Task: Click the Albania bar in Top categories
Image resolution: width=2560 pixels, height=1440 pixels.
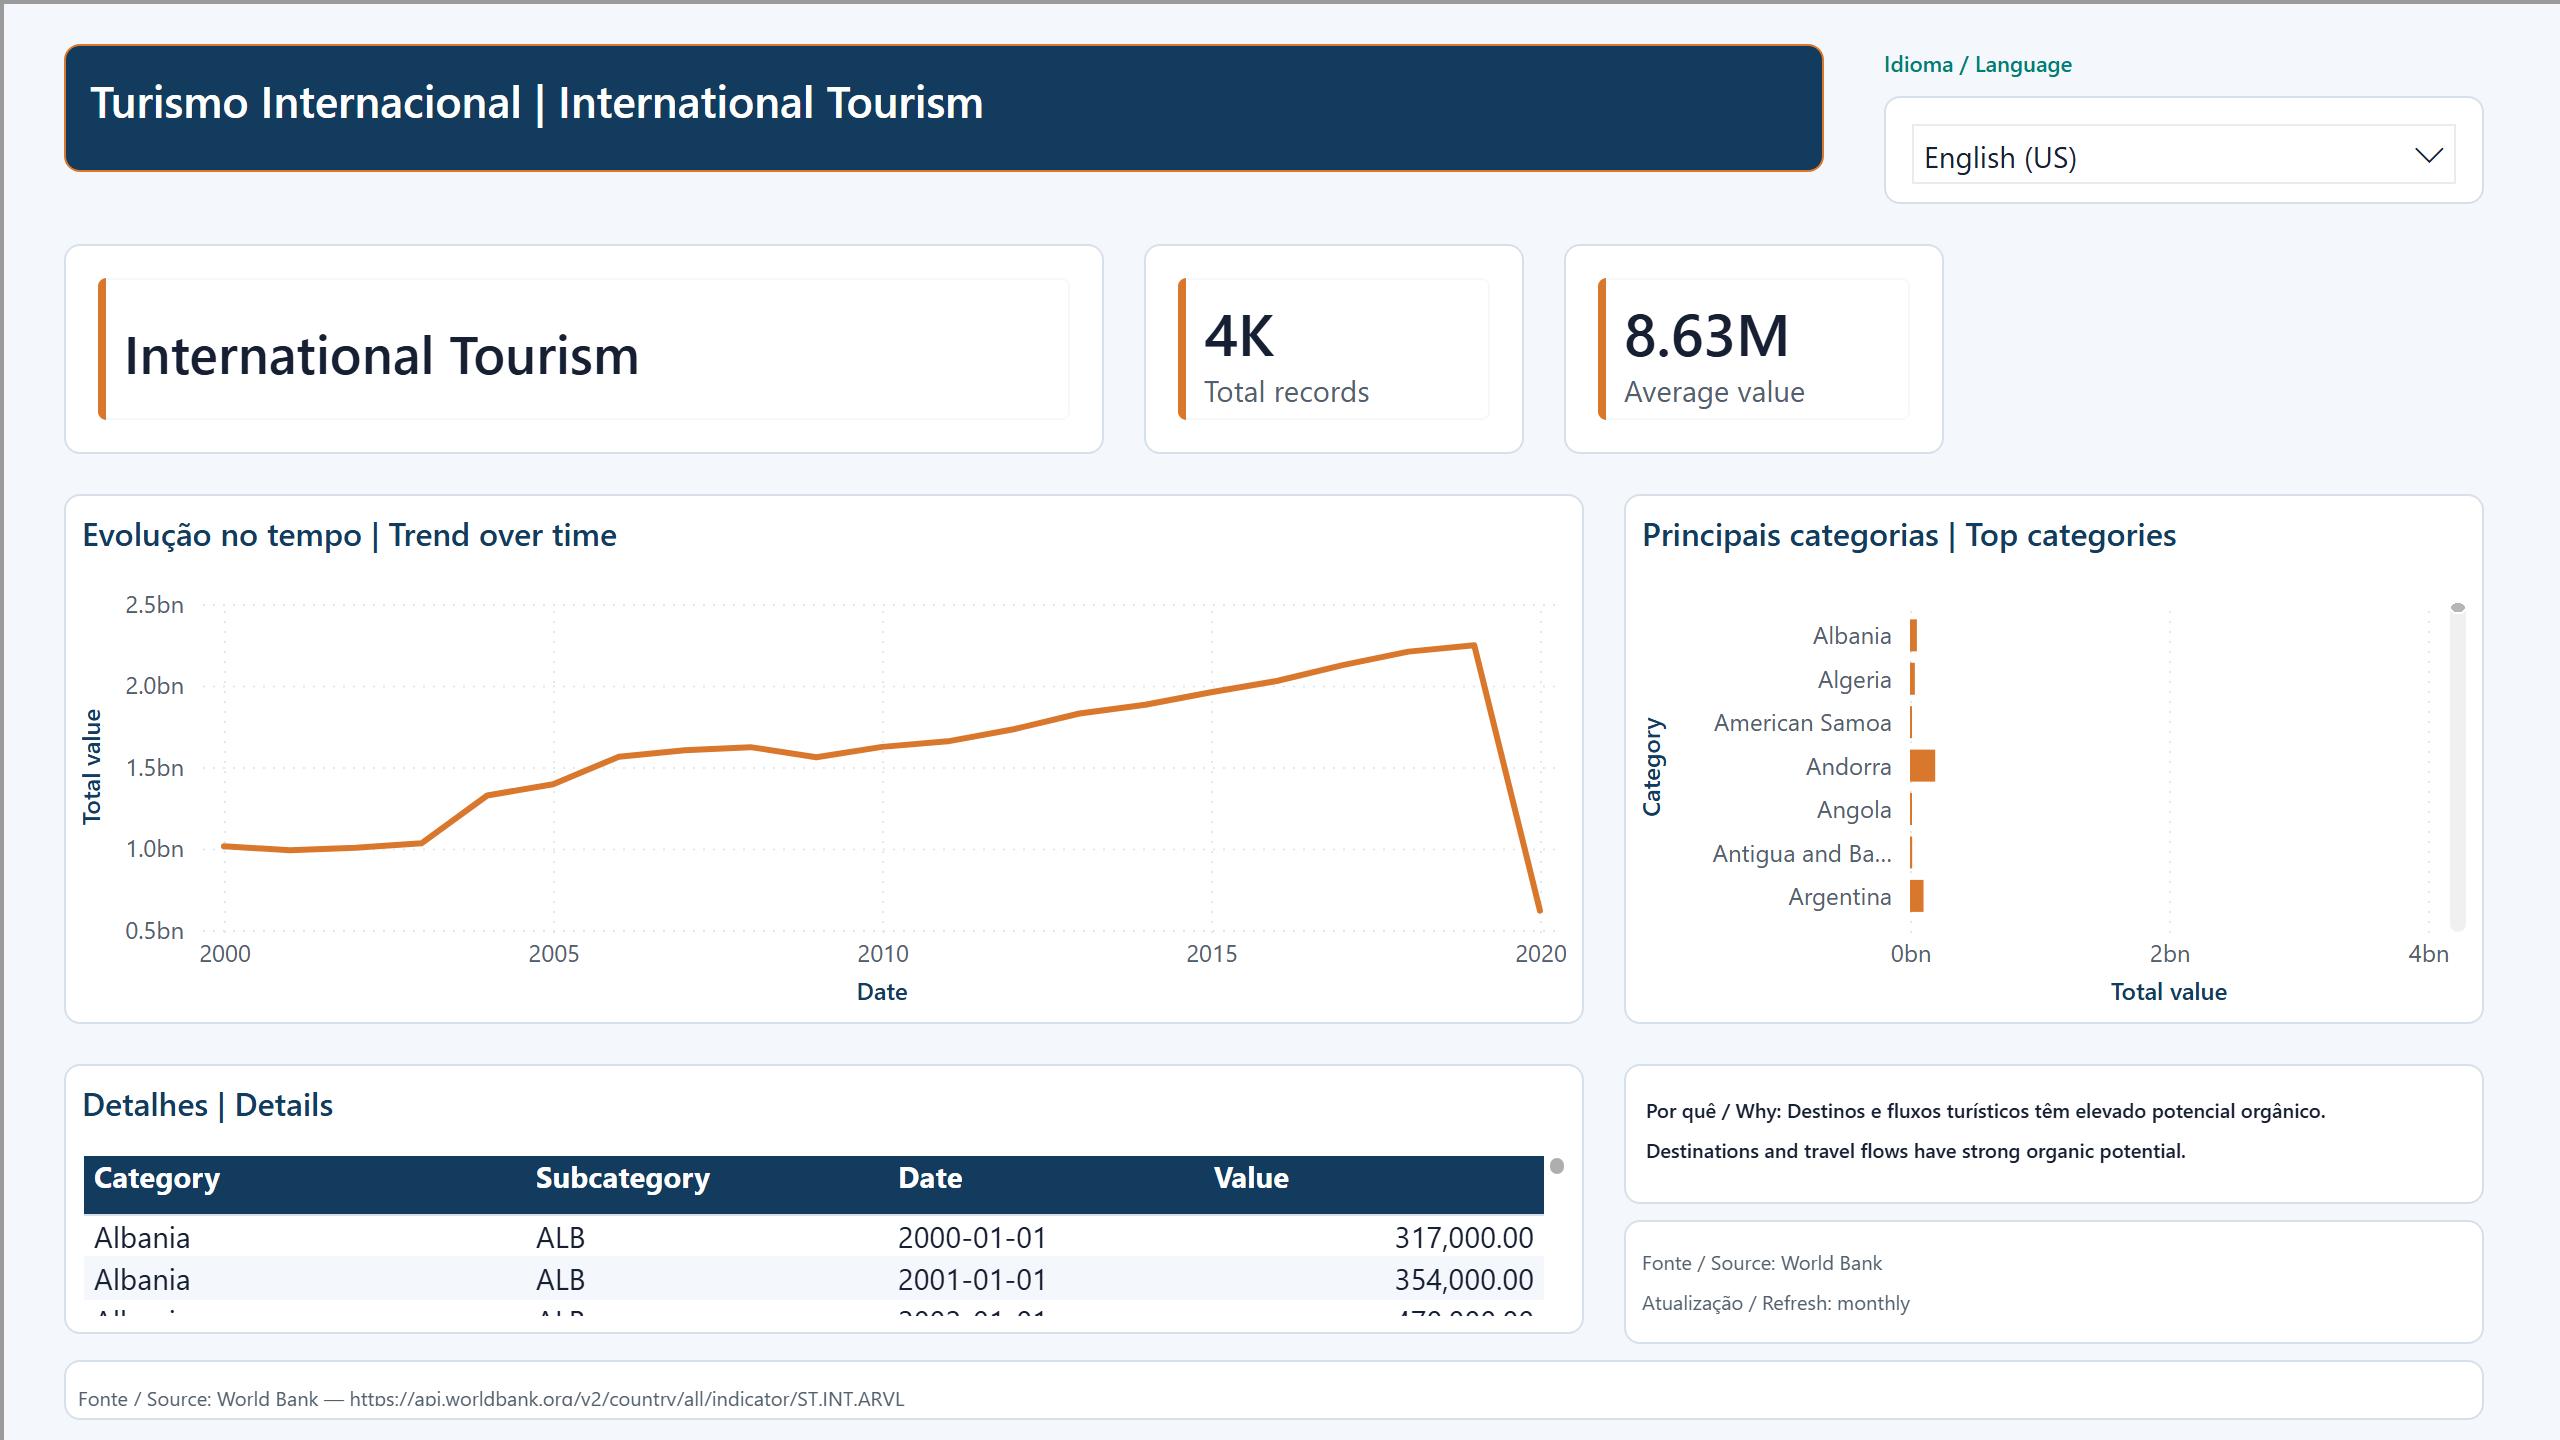Action: [x=1913, y=635]
